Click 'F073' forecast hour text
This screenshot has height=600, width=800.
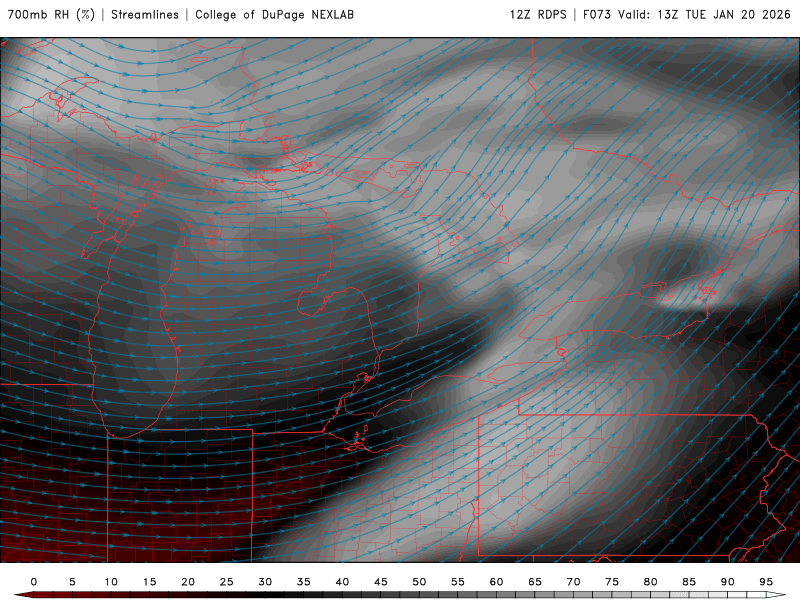tap(597, 15)
